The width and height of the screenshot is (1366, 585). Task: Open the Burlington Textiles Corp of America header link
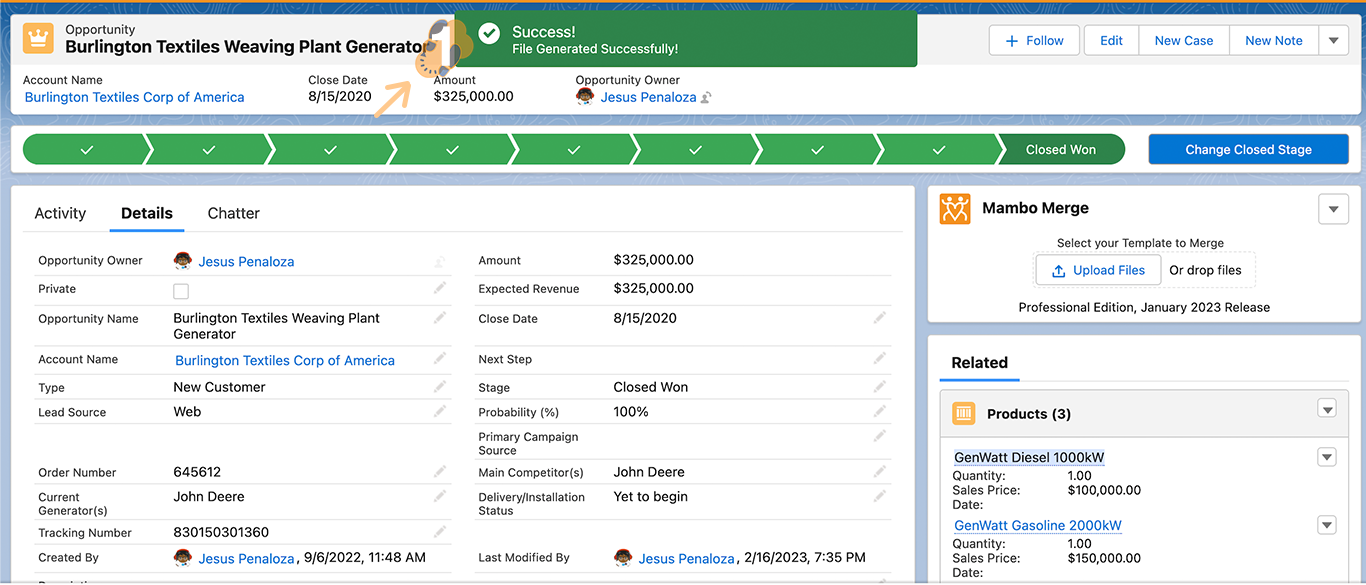click(134, 97)
